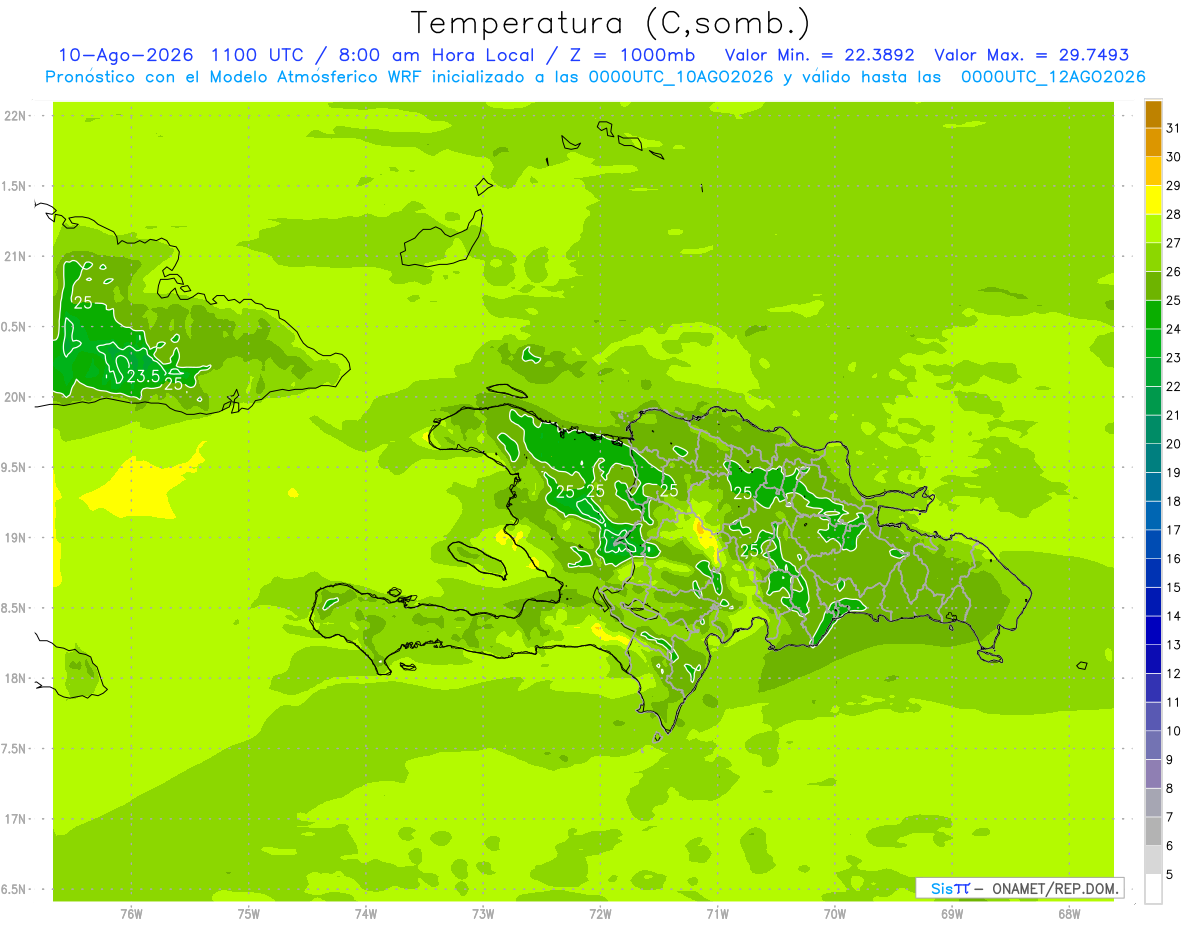Click the "31" color bar label
This screenshot has height=927, width=1200.
(x=1173, y=128)
